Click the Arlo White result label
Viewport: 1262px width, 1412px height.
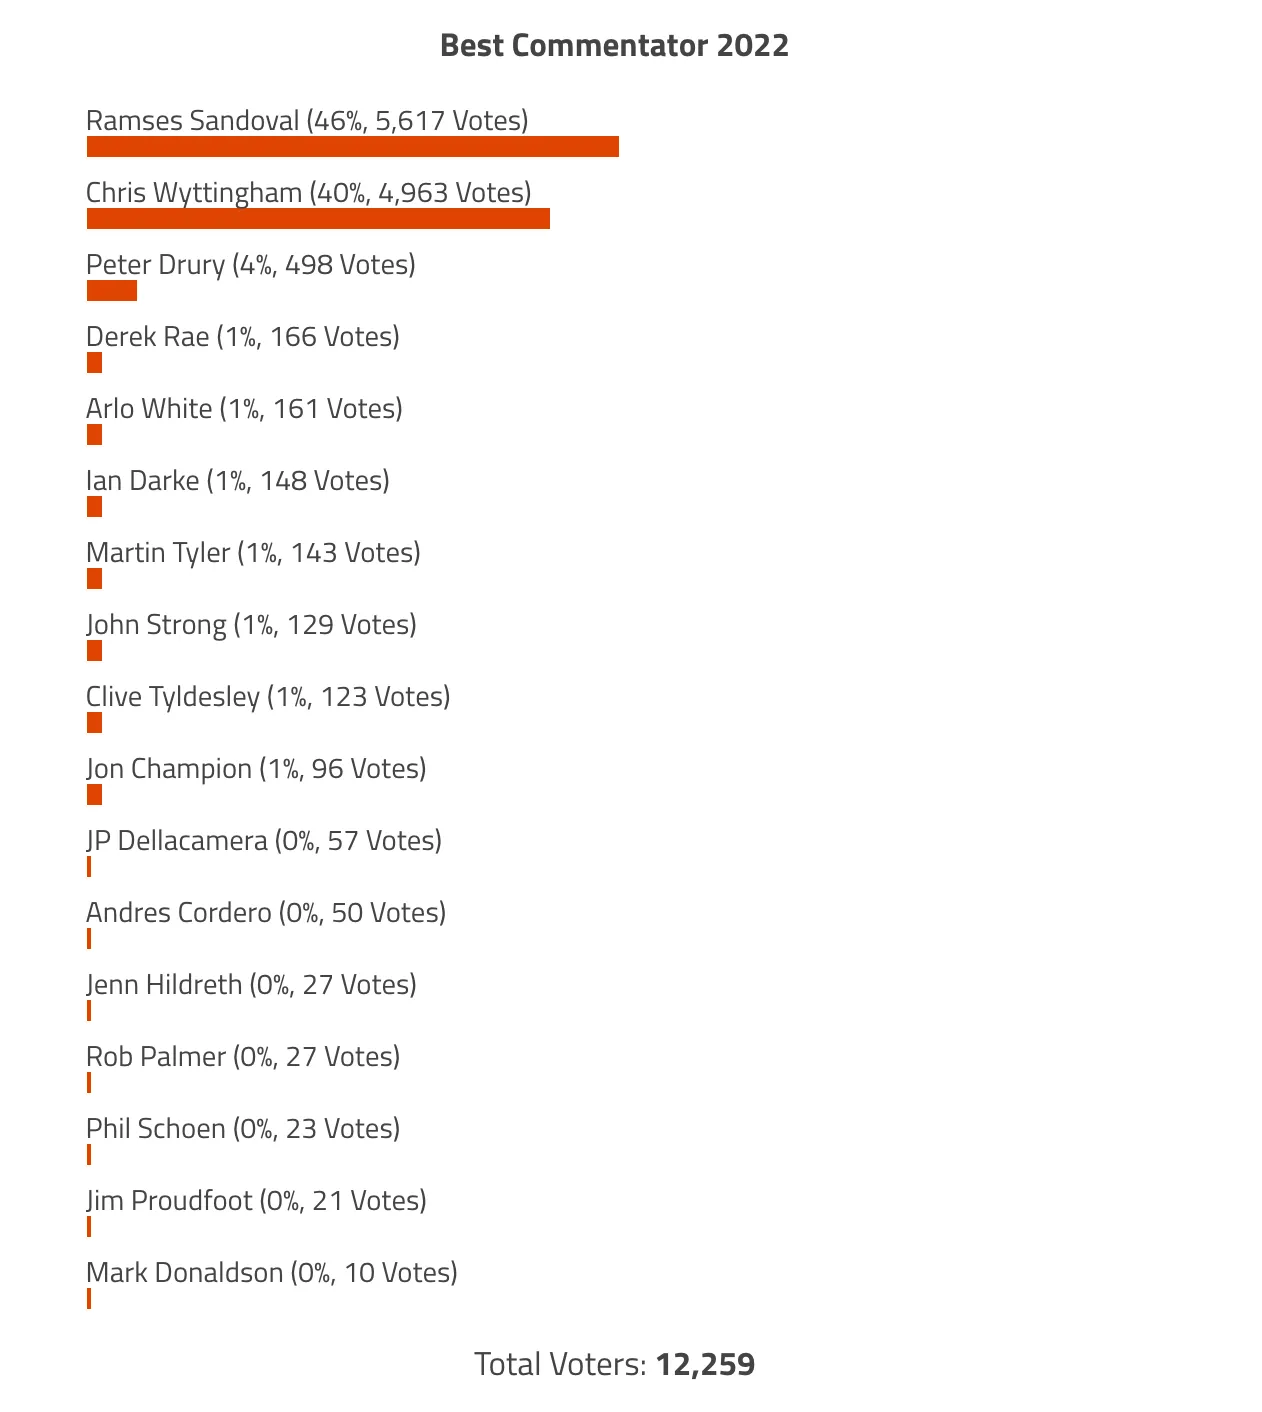pos(244,409)
